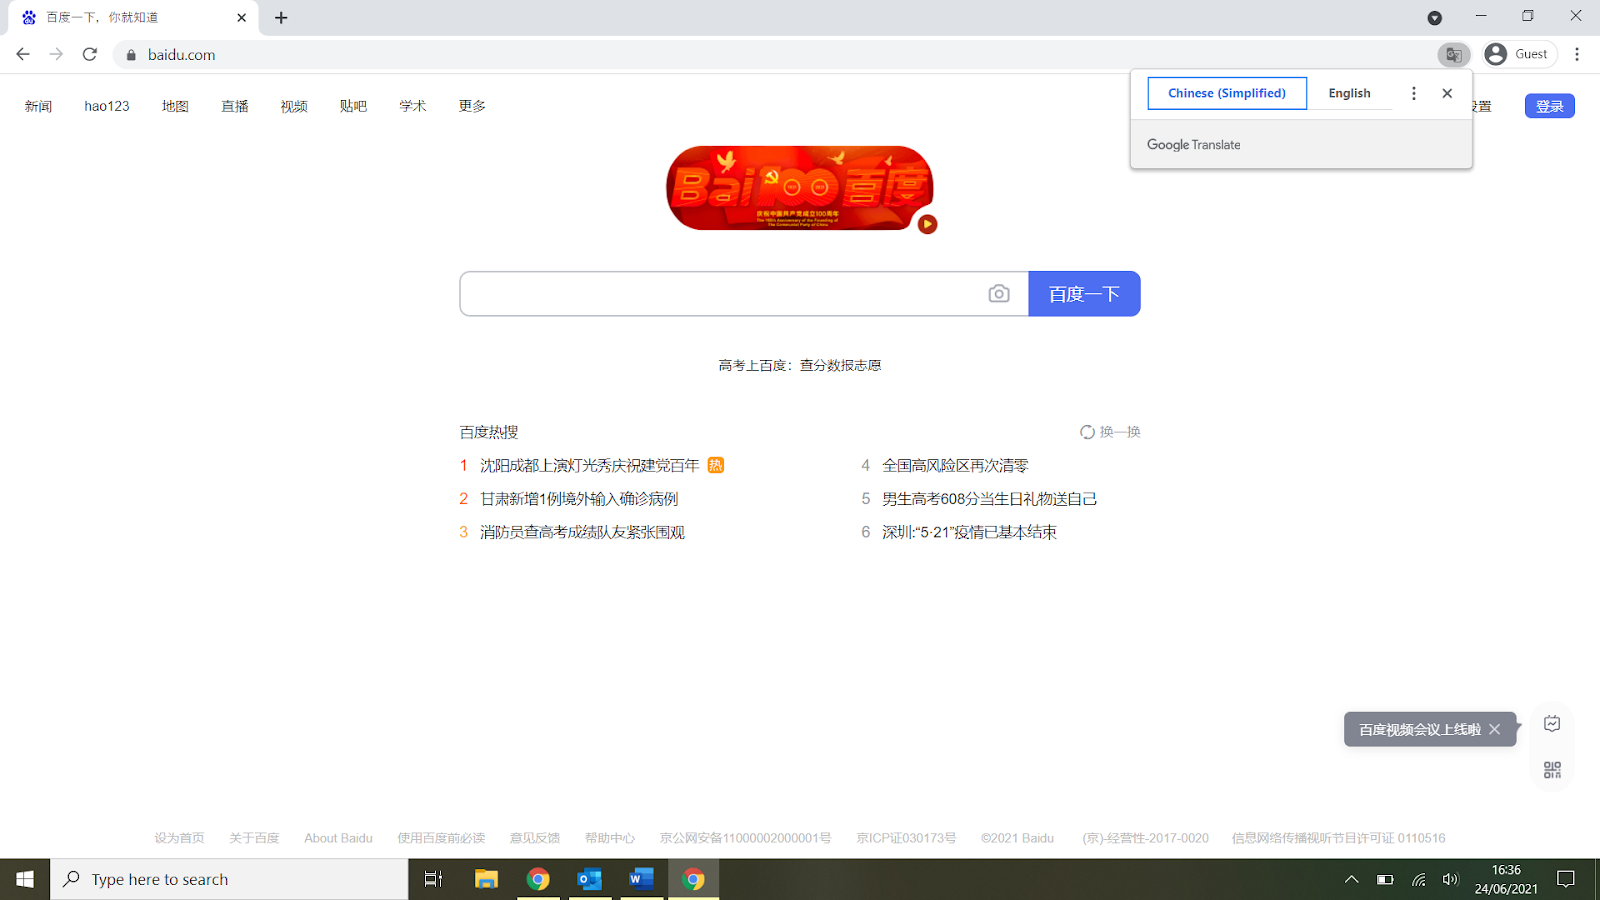The width and height of the screenshot is (1600, 900).
Task: Open hot search 沈阳成都上演灯光秀庆祝建党百年
Action: point(589,466)
